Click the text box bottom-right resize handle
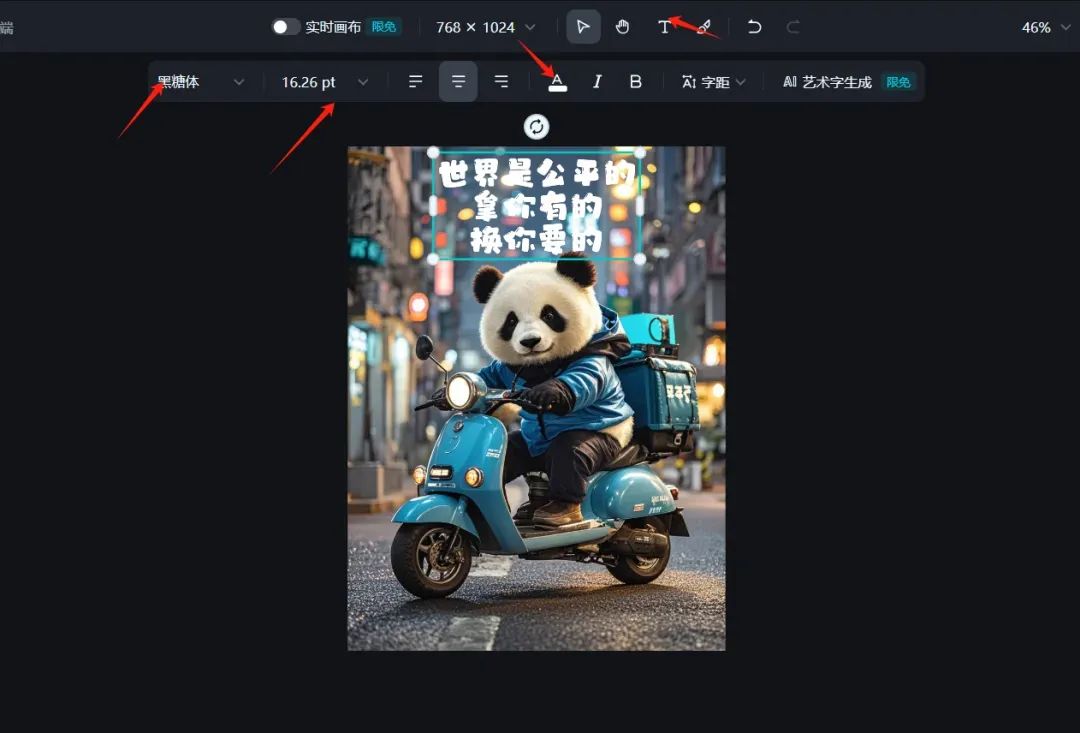This screenshot has height=733, width=1080. pos(640,259)
